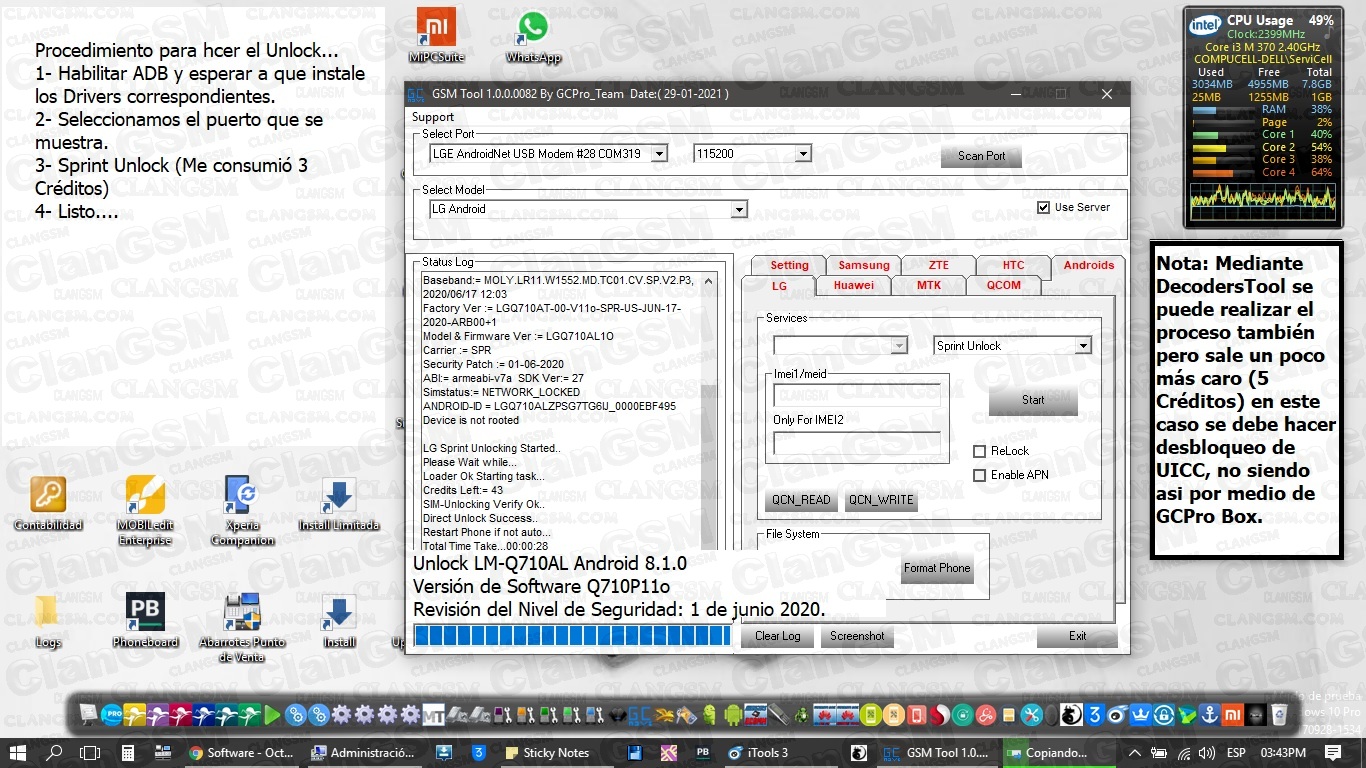Screen dimensions: 1366x768
Task: Open Calculator from taskbar
Action: point(129,752)
